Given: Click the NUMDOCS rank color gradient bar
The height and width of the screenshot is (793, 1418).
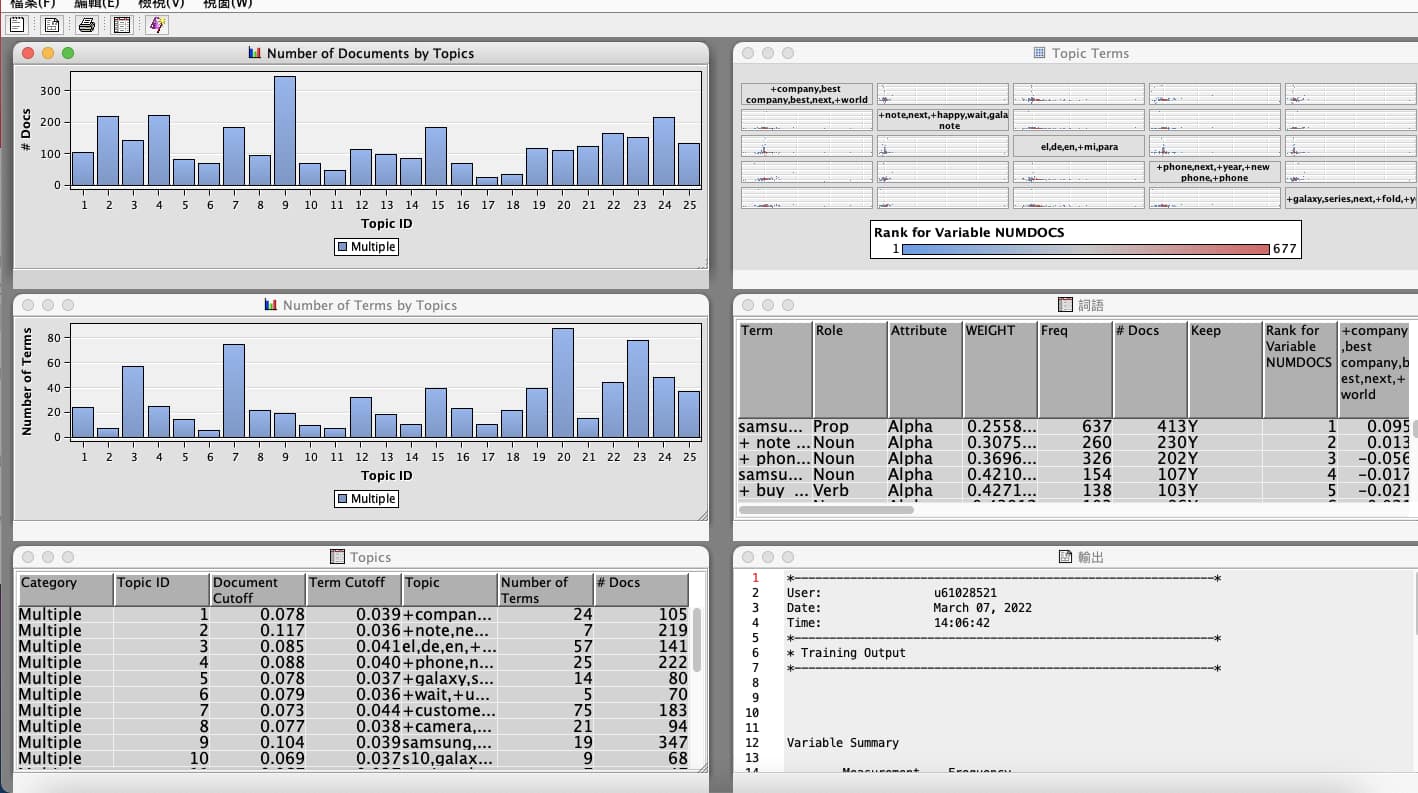Looking at the screenshot, I should coord(1085,249).
